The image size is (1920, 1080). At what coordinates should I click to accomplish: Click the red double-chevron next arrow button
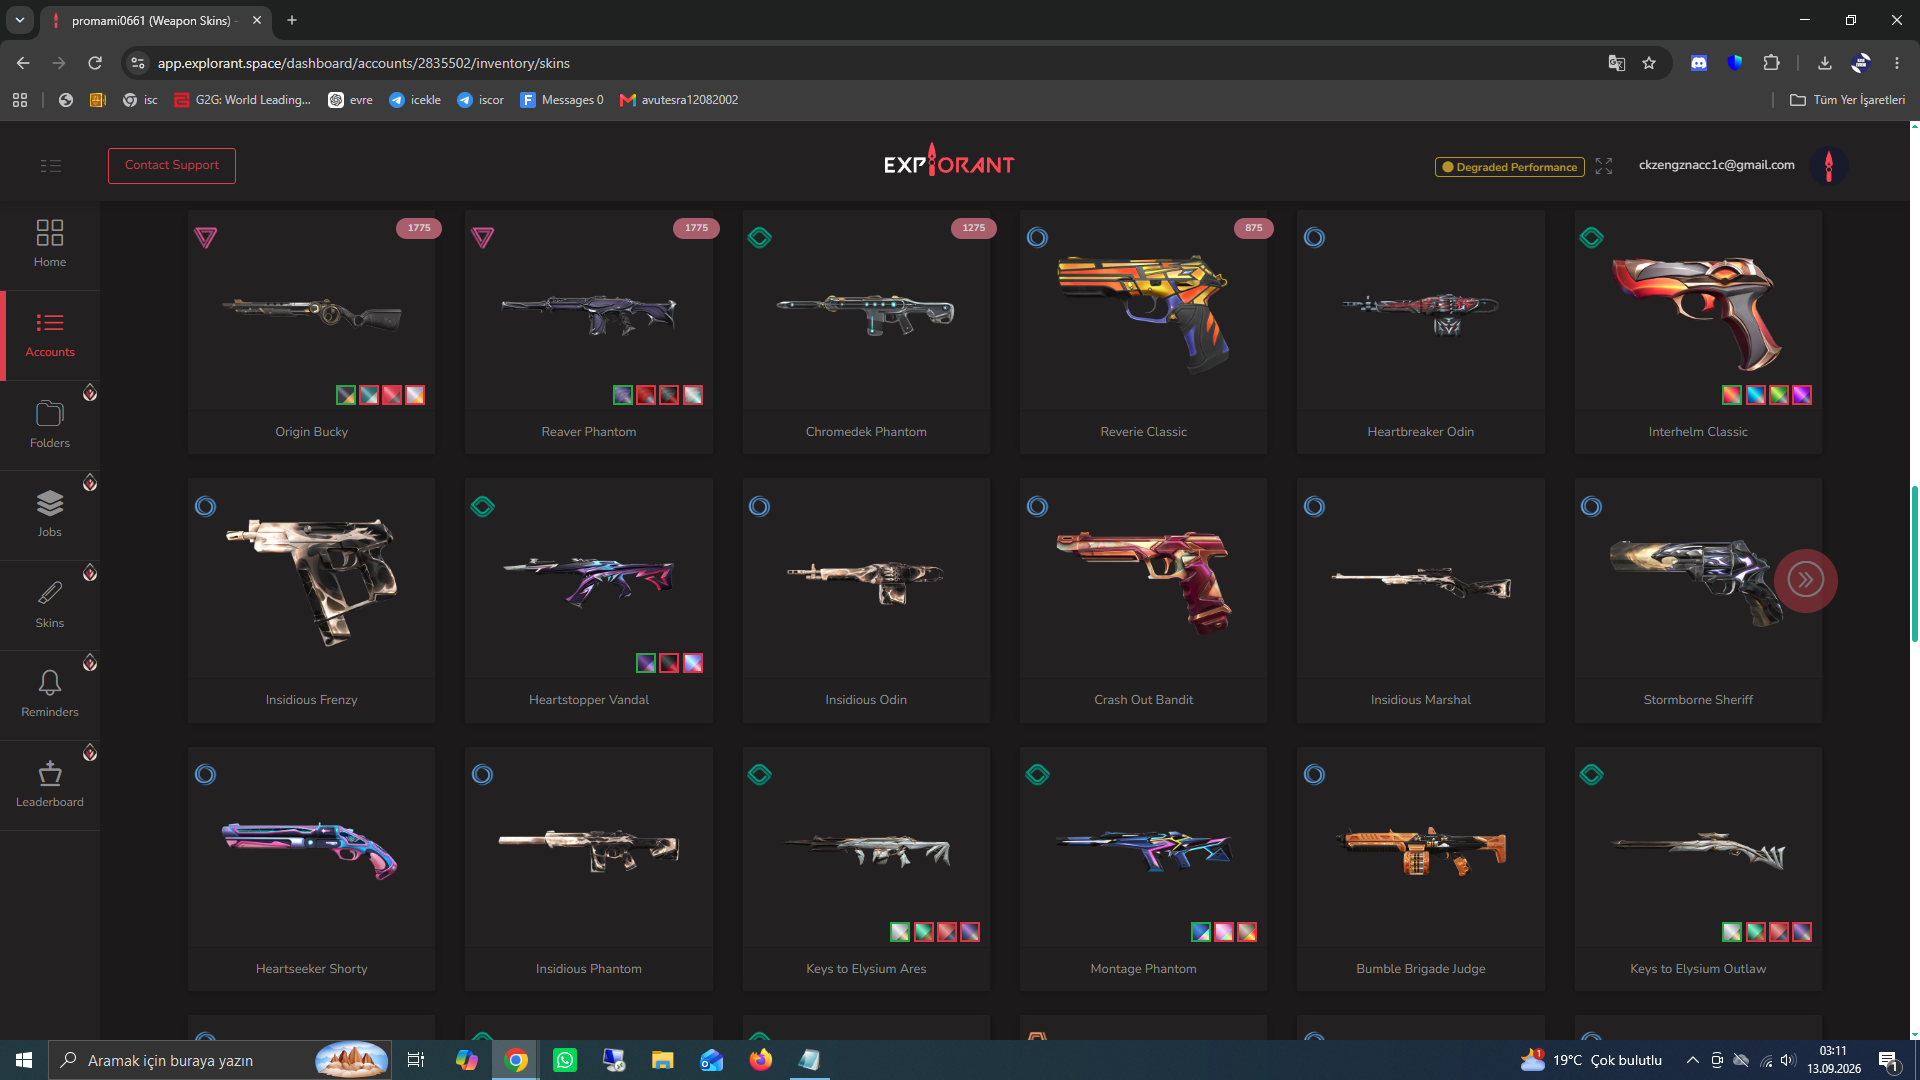click(1805, 580)
